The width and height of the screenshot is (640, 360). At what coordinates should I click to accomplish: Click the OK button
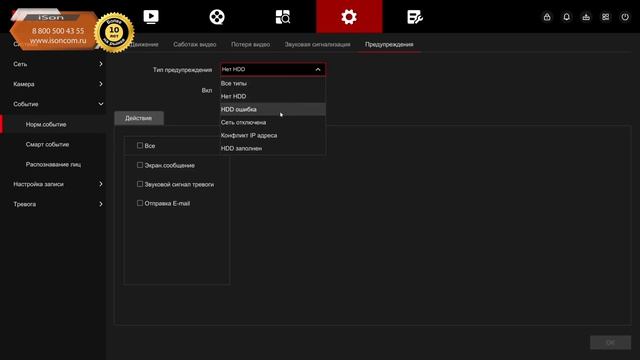pos(610,342)
